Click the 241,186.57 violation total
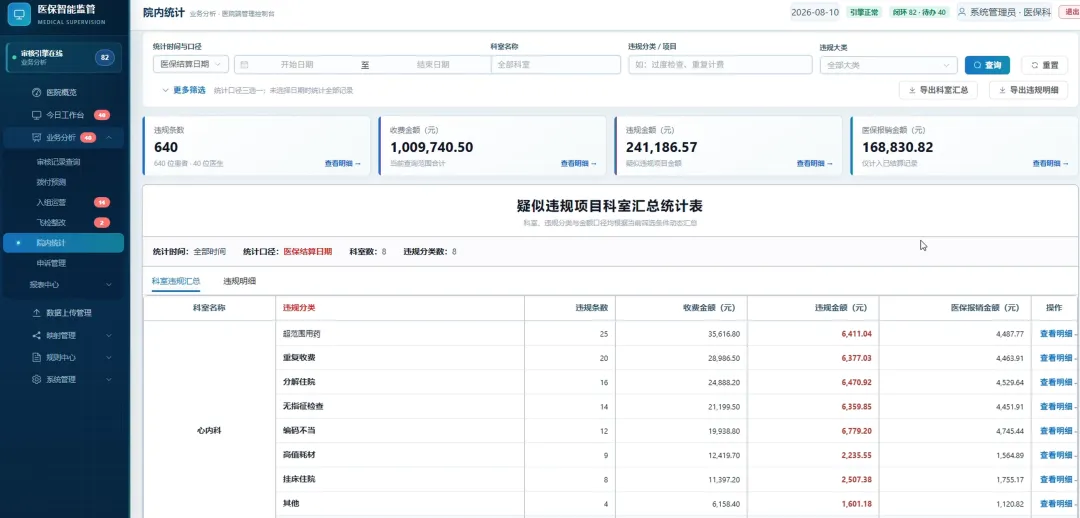This screenshot has width=1080, height=518. click(661, 147)
